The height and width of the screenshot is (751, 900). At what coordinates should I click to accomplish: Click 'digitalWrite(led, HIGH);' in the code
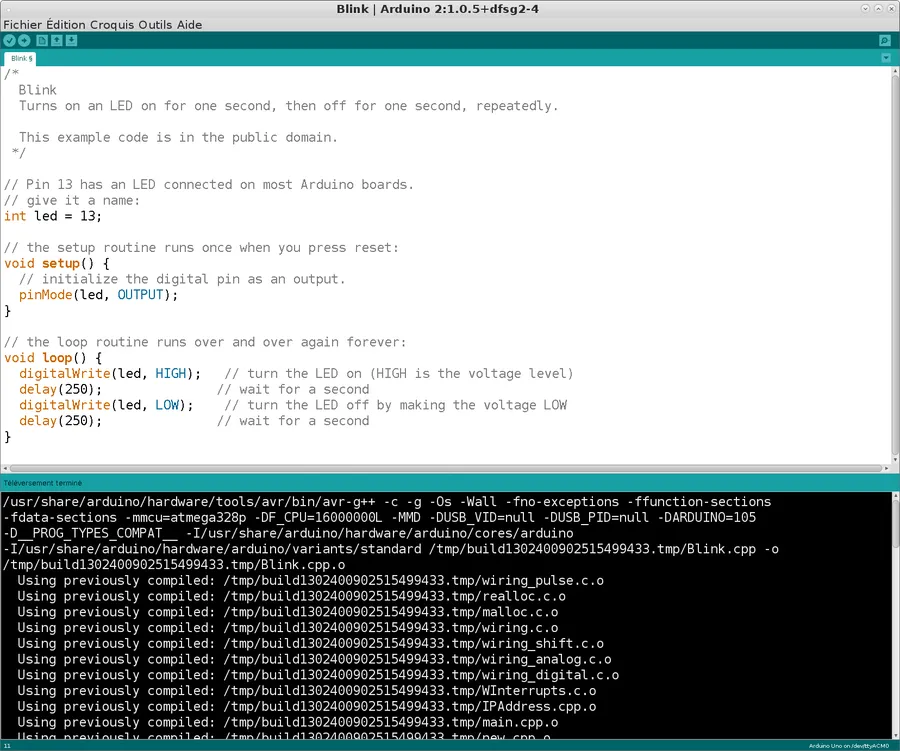point(110,374)
